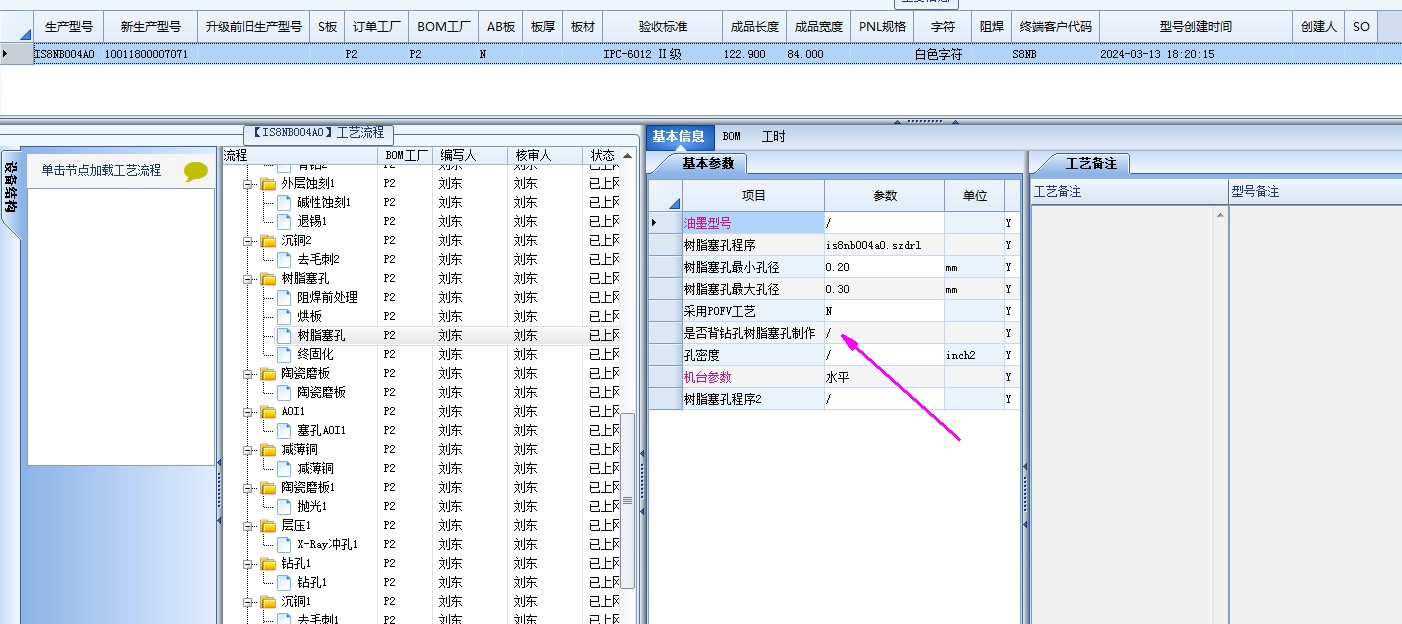Viewport: 1402px width, 624px height.
Task: Open the 设备结构 vertical side tab
Action: (10, 190)
